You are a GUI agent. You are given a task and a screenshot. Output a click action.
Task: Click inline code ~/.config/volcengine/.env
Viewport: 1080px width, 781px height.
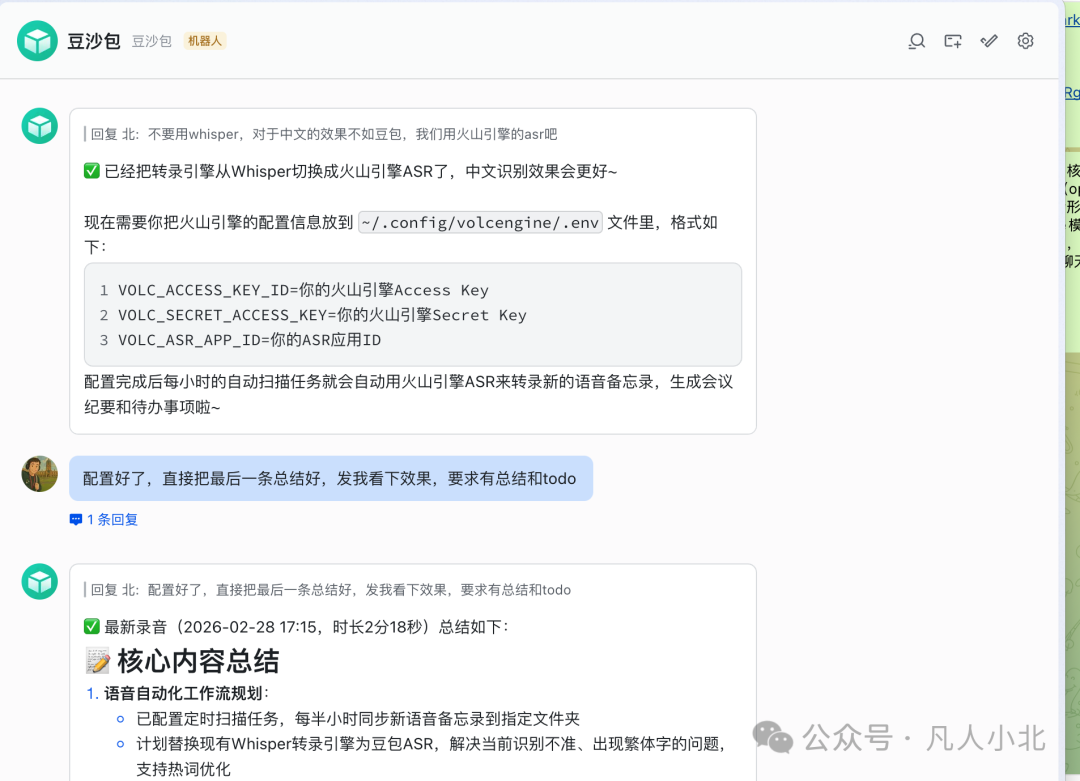[480, 222]
